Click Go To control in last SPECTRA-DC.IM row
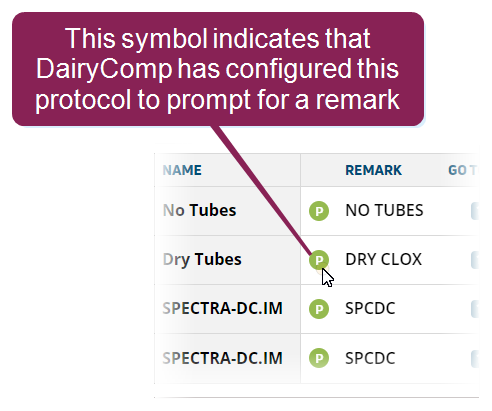 coord(475,359)
